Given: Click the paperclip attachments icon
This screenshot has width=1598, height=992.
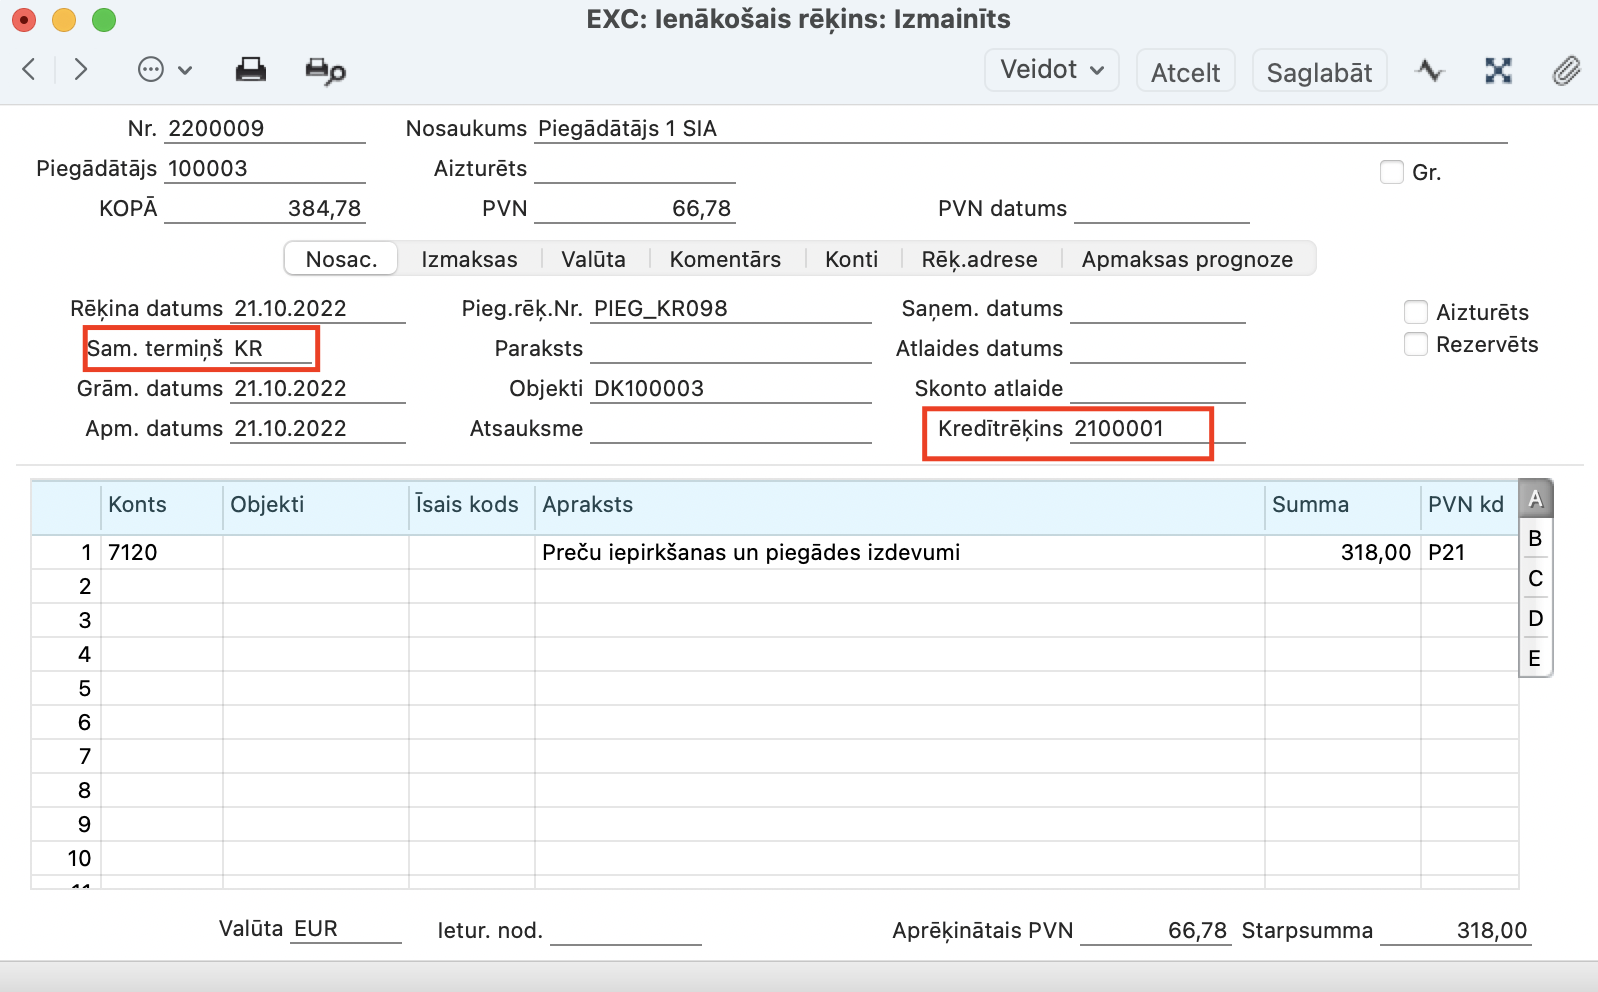Looking at the screenshot, I should click(1566, 71).
